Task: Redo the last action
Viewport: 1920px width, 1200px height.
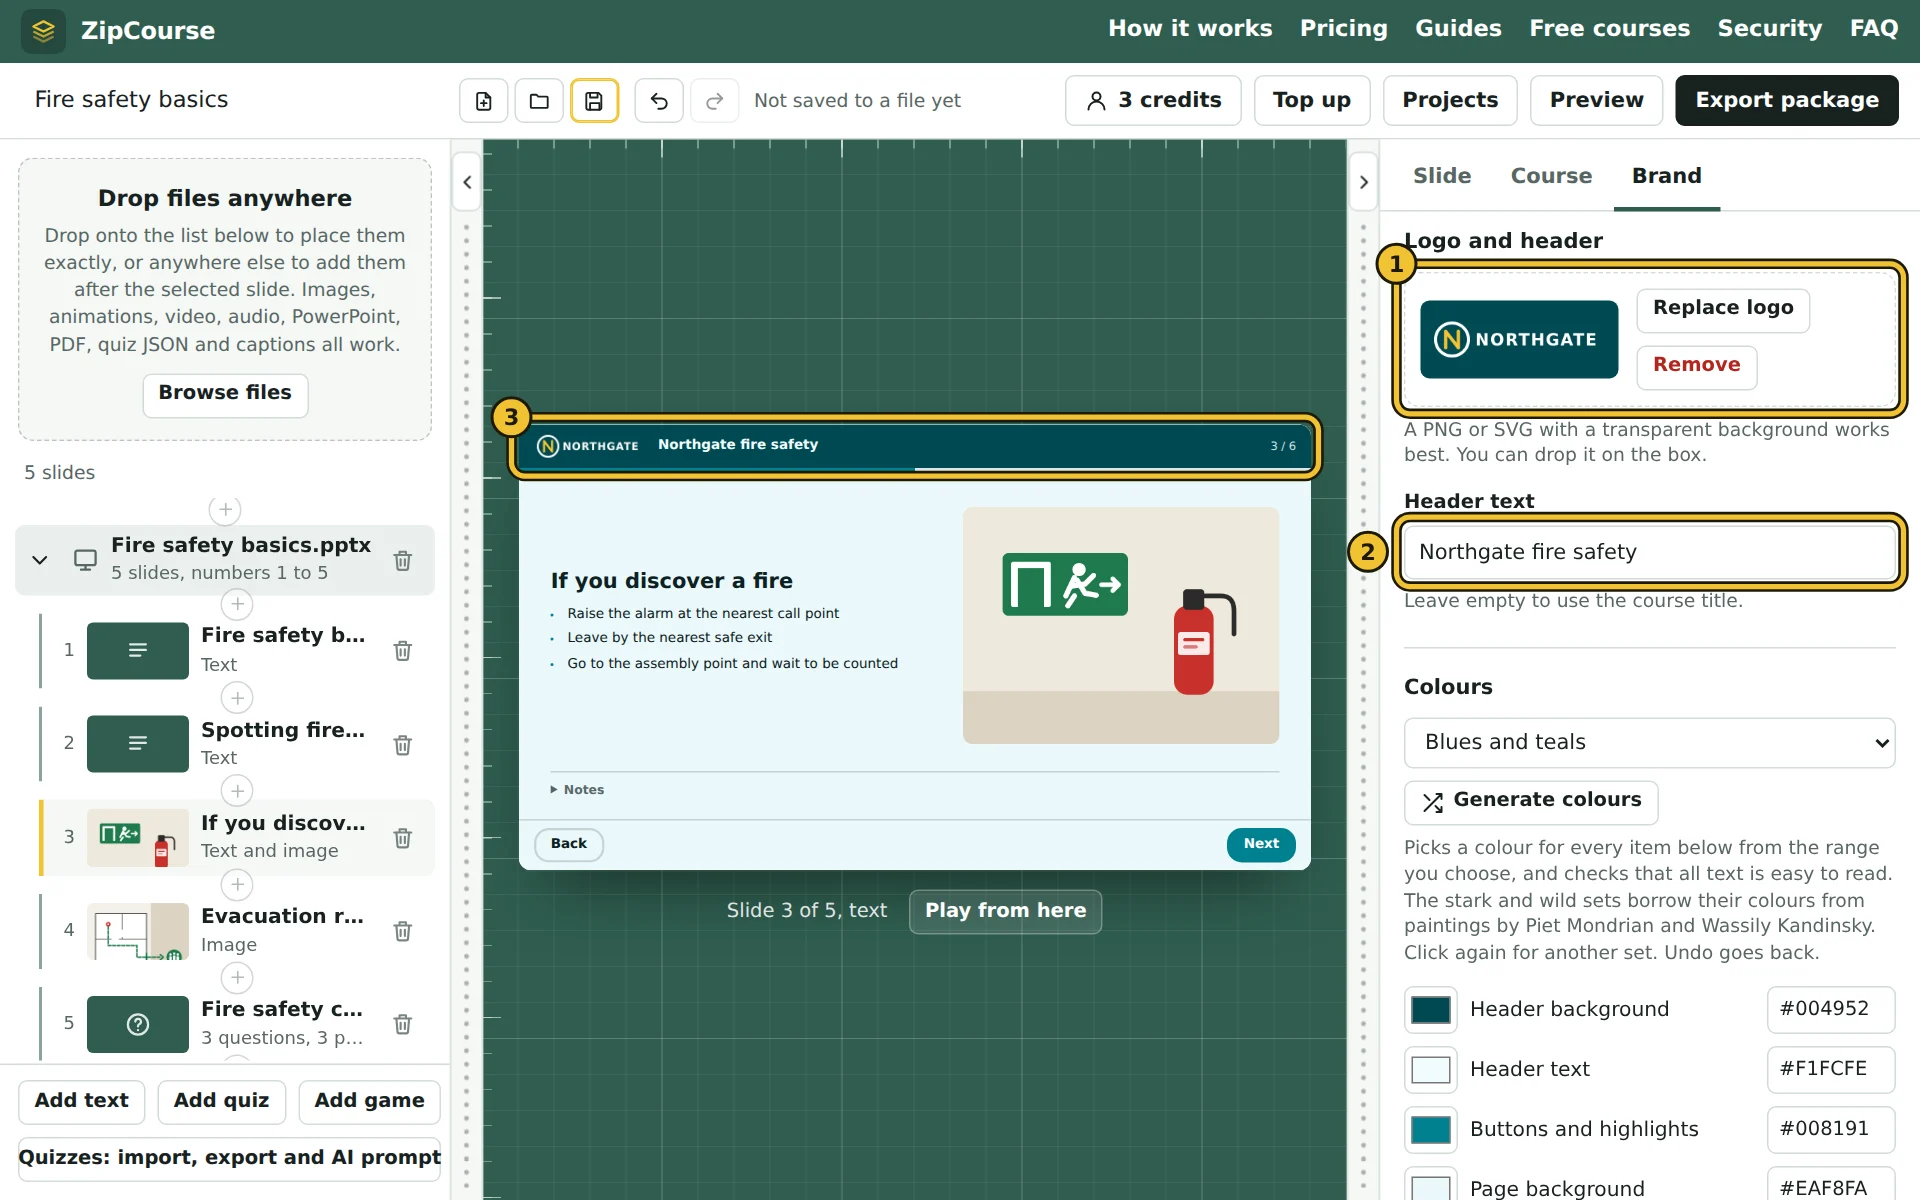Action: [714, 101]
